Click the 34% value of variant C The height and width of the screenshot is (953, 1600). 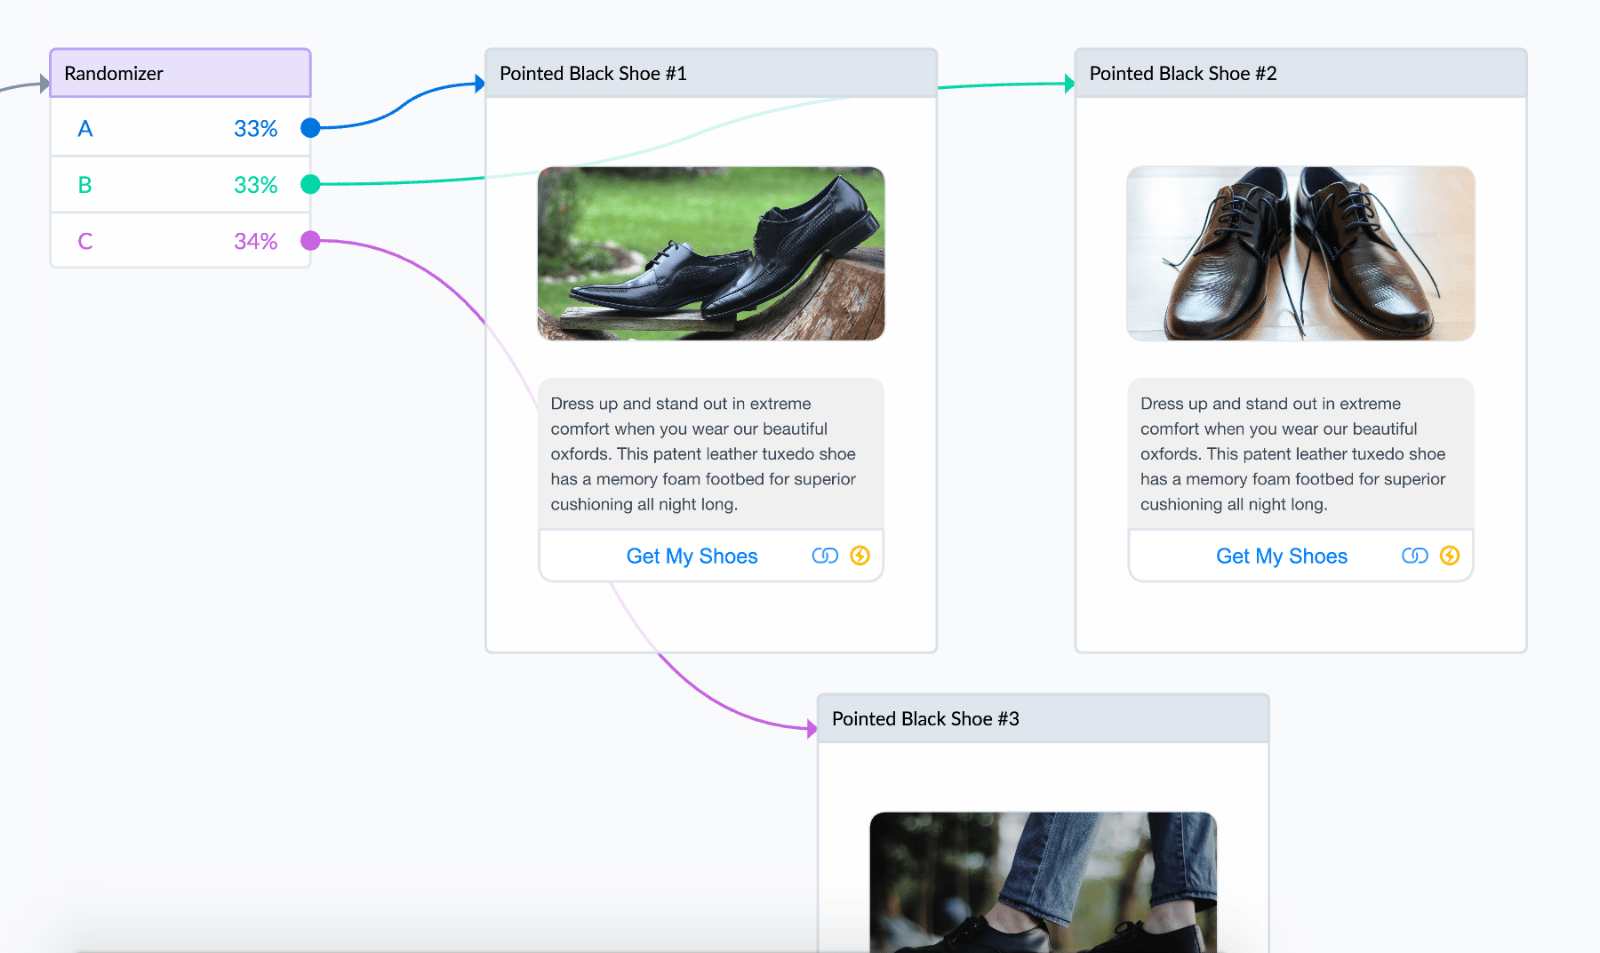point(256,241)
